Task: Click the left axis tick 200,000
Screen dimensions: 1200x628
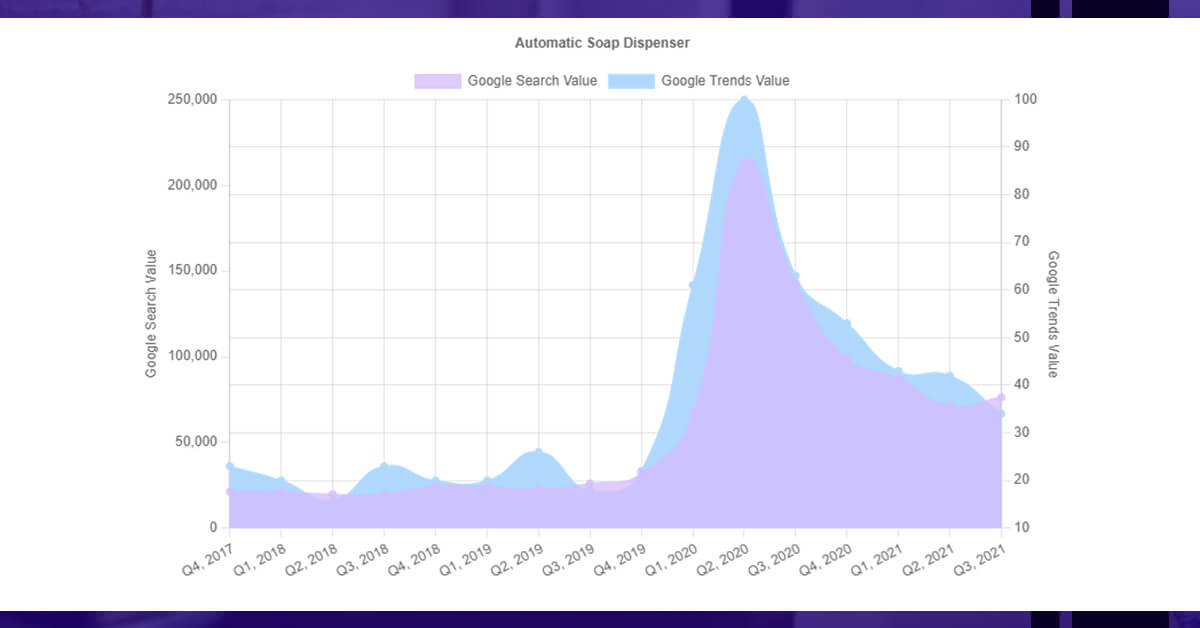Action: [191, 186]
